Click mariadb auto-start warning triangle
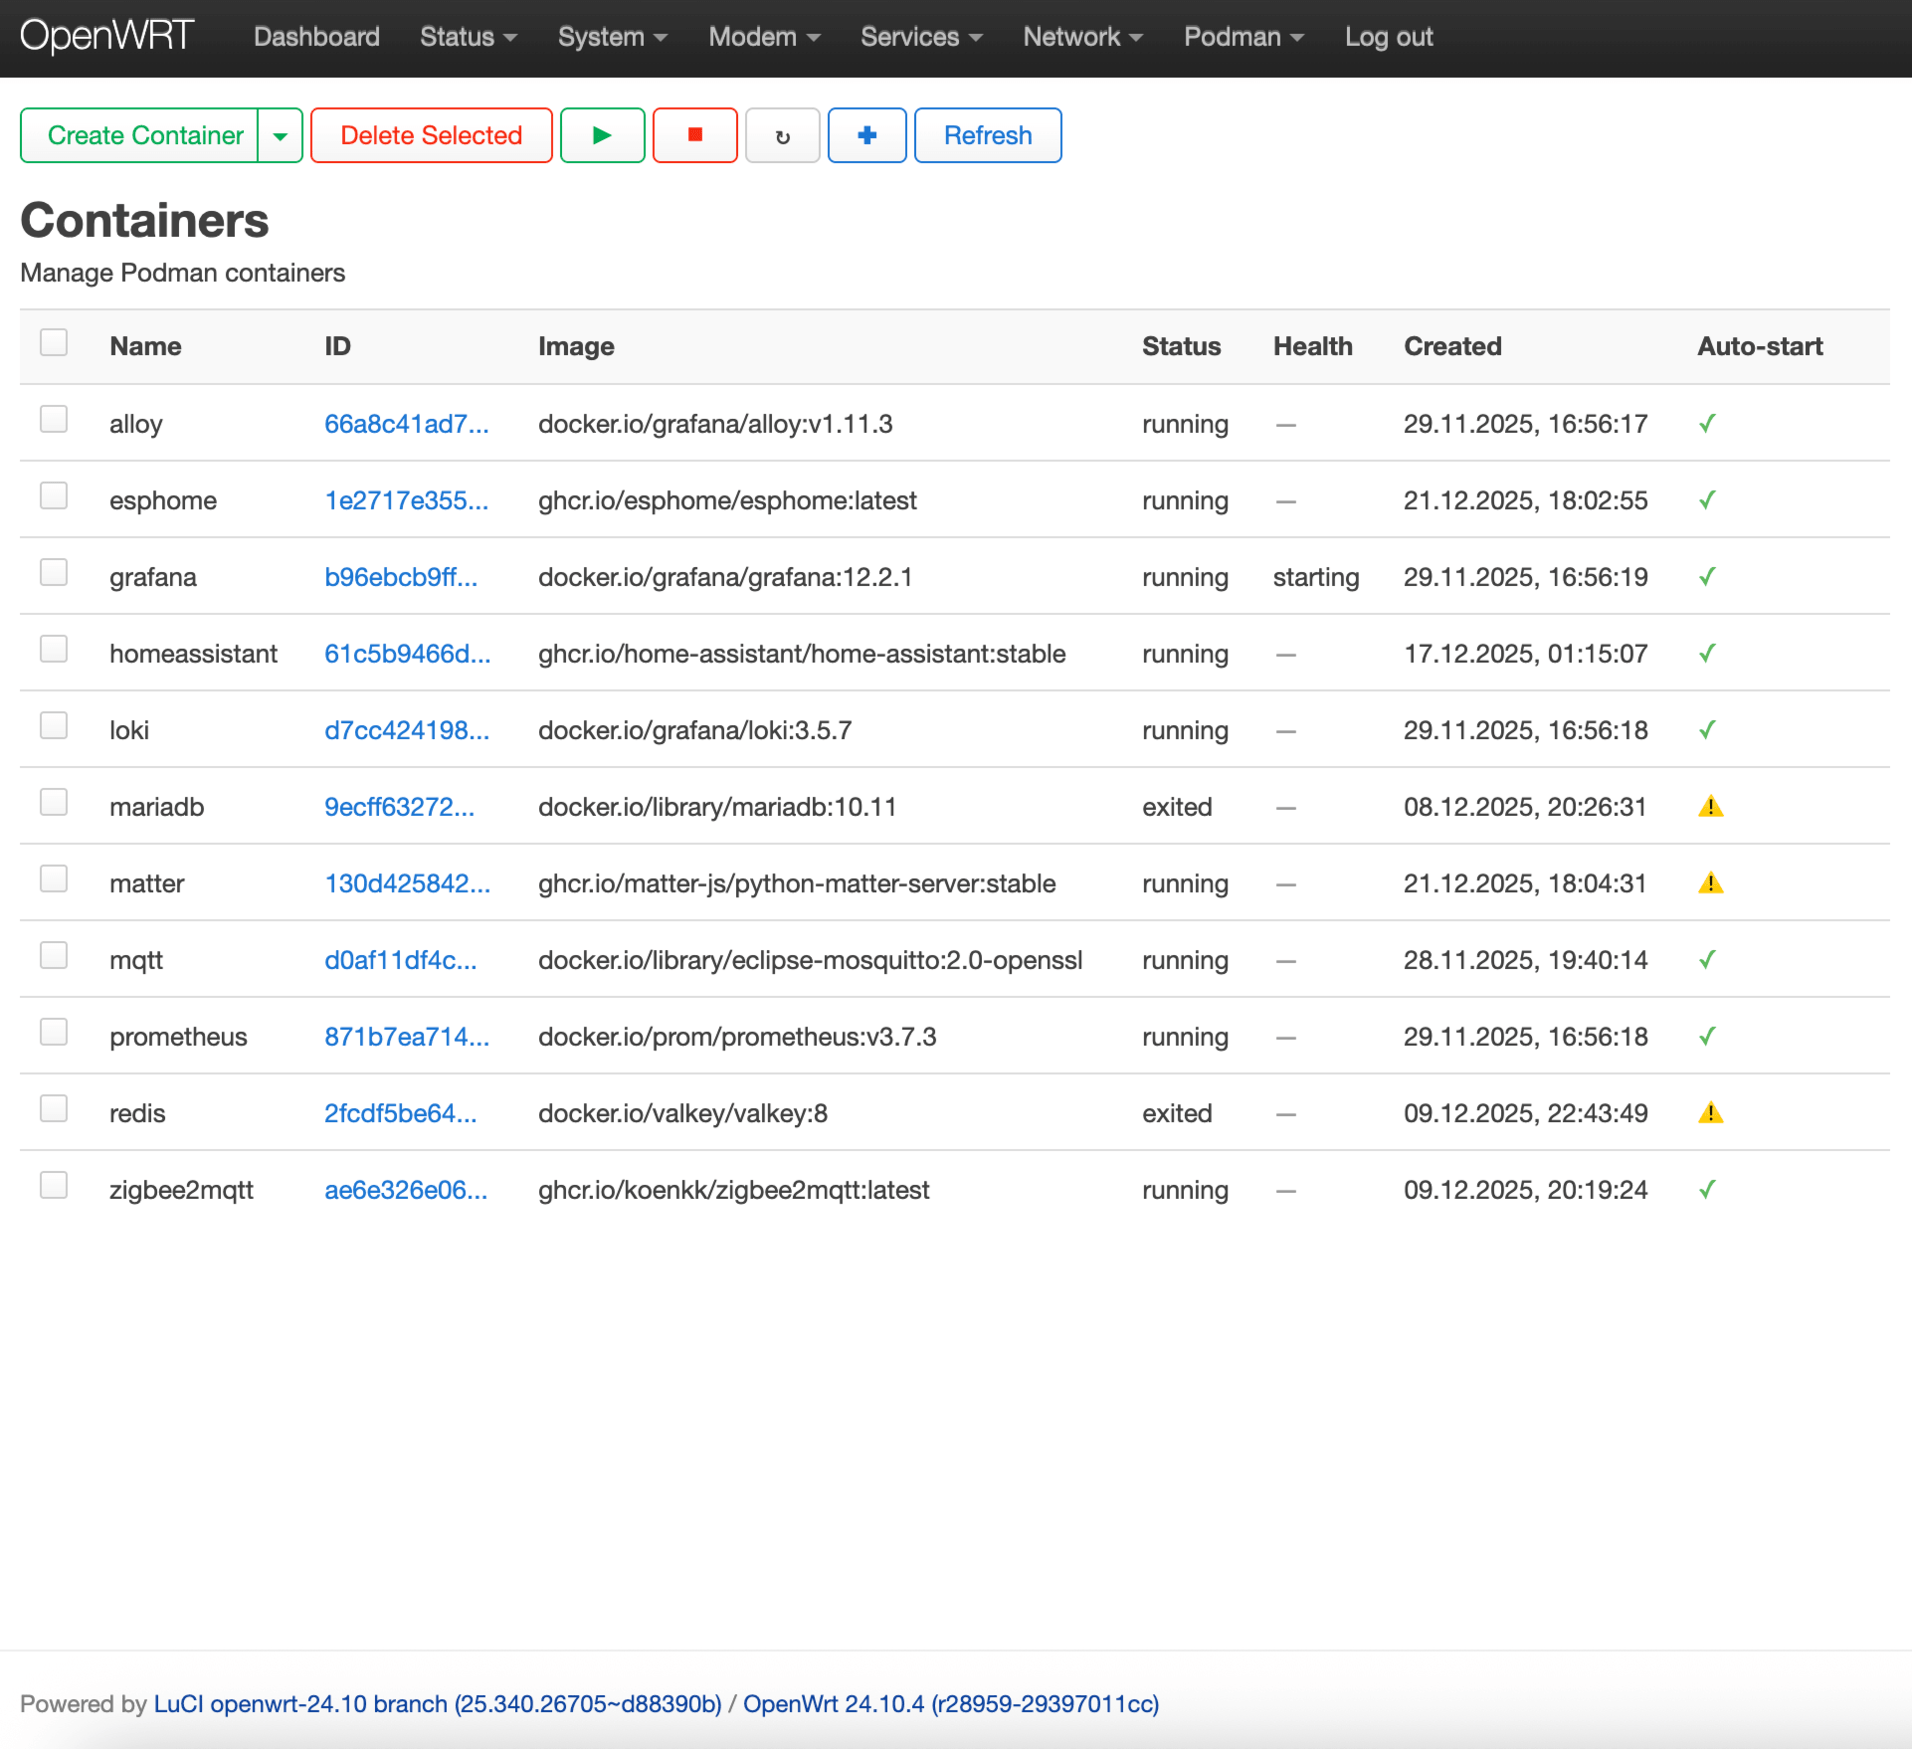The width and height of the screenshot is (1912, 1749). 1710,806
